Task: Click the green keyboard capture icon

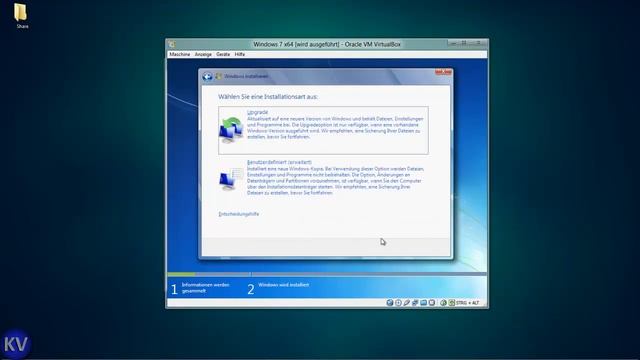Action: coord(452,303)
